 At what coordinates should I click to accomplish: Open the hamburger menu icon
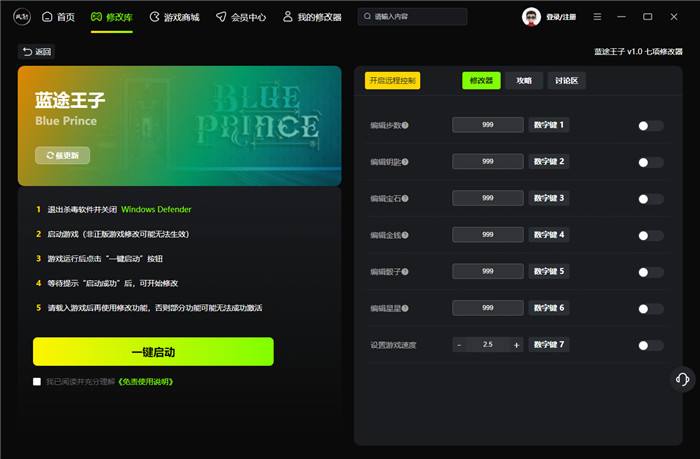tap(597, 17)
